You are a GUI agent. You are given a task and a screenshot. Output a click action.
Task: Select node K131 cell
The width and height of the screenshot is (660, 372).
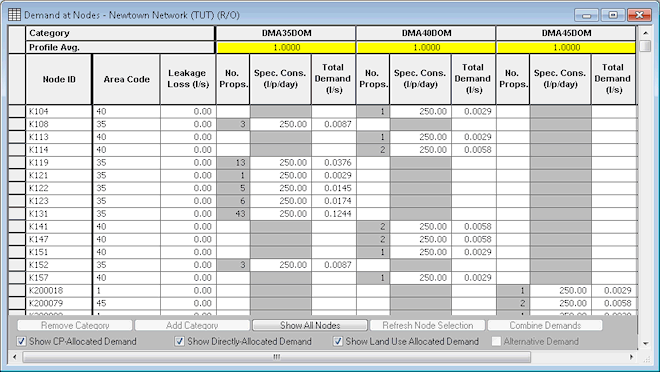point(59,214)
